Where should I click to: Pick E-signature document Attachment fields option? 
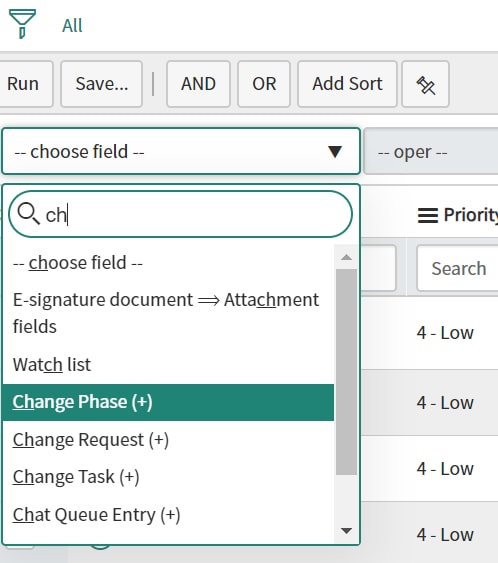point(168,313)
